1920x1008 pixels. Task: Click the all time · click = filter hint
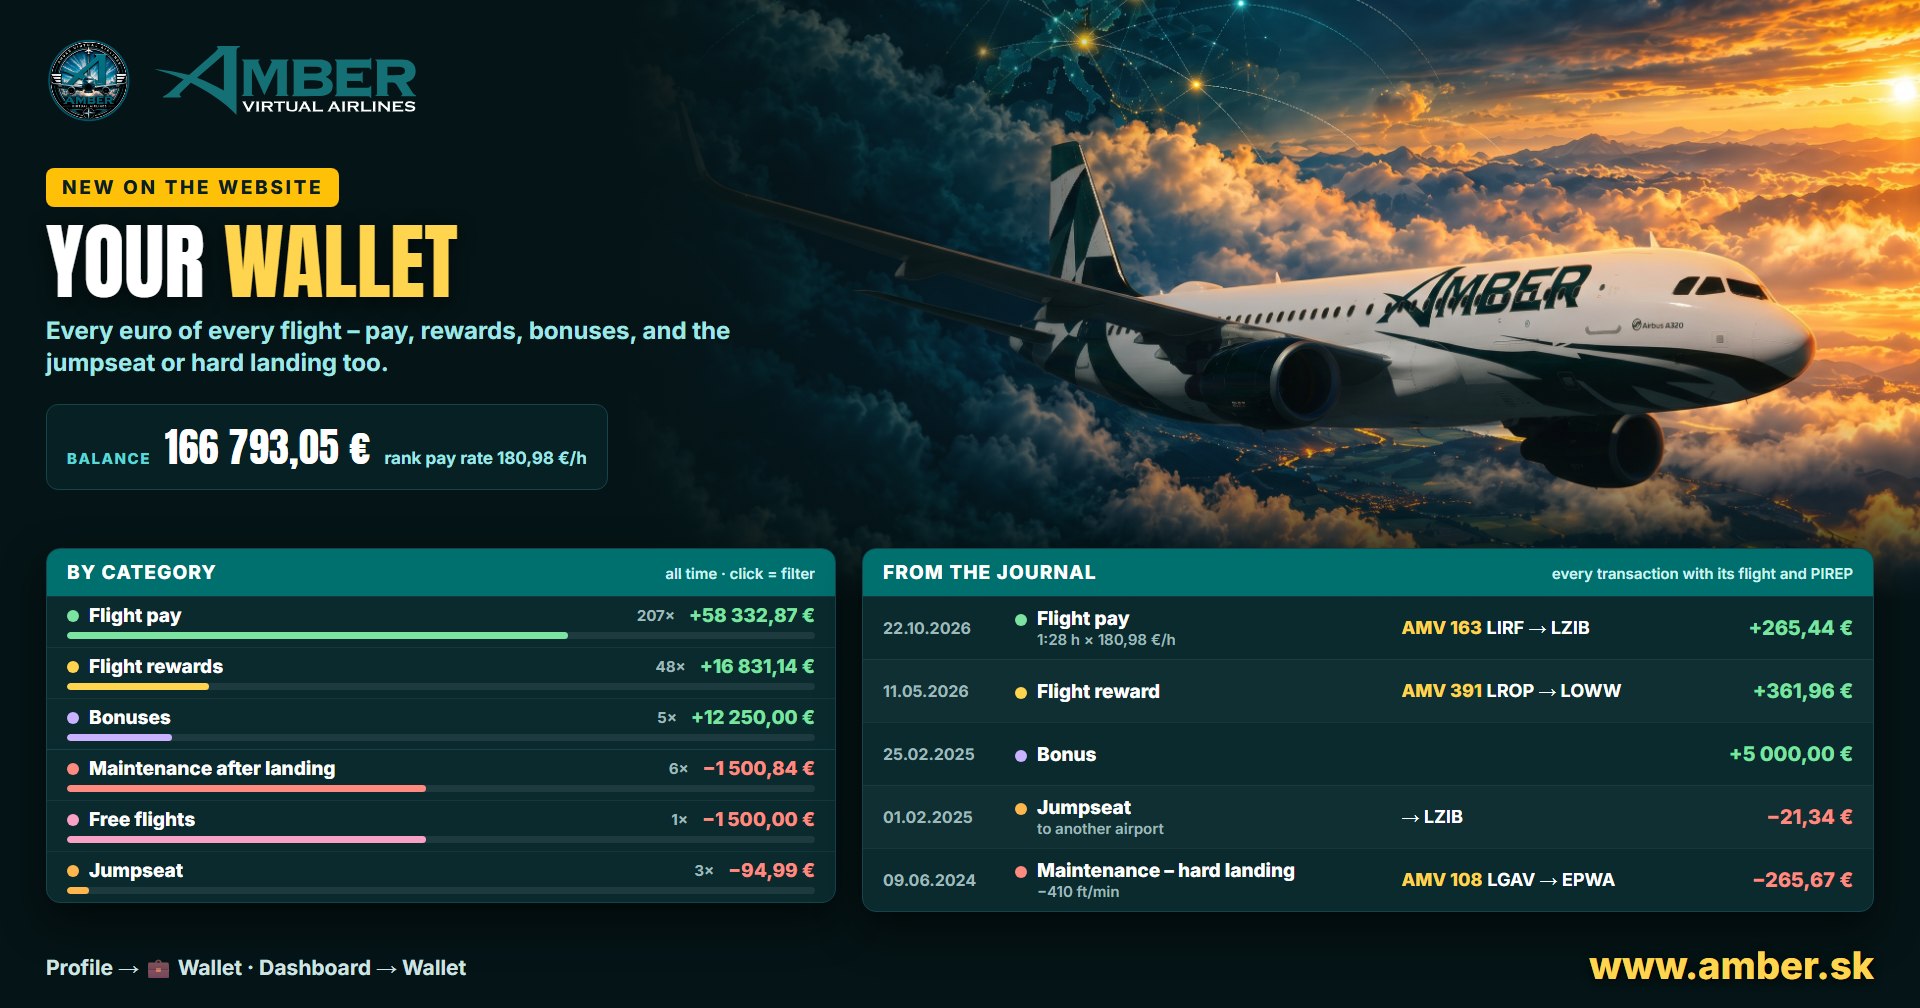click(740, 574)
